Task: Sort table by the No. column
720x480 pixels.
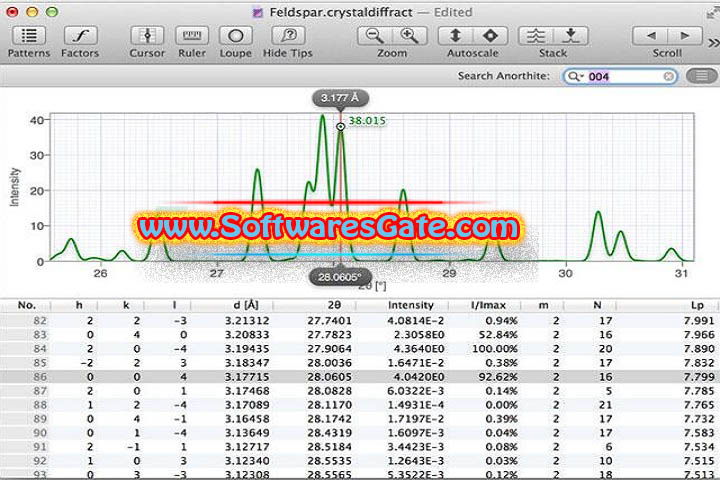Action: 27,305
